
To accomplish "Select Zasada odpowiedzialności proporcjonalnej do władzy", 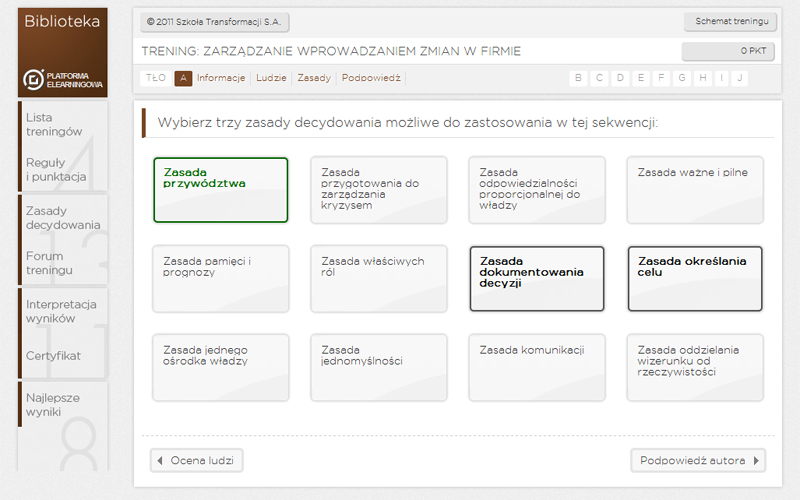I will tap(537, 190).
